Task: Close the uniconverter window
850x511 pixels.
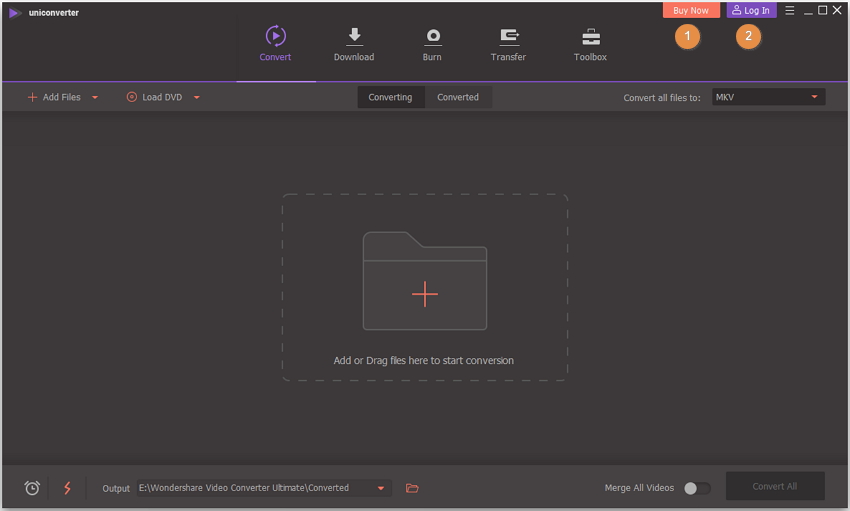Action: point(837,10)
